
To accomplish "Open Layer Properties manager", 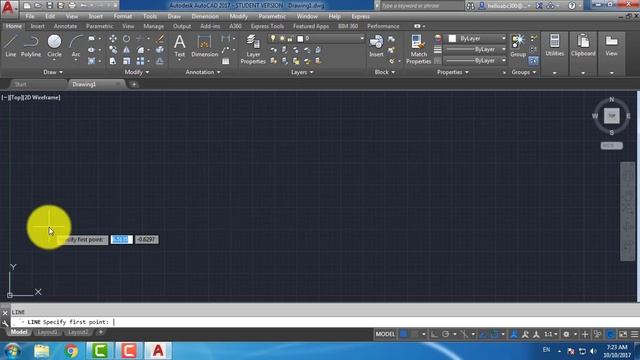I will [x=253, y=49].
